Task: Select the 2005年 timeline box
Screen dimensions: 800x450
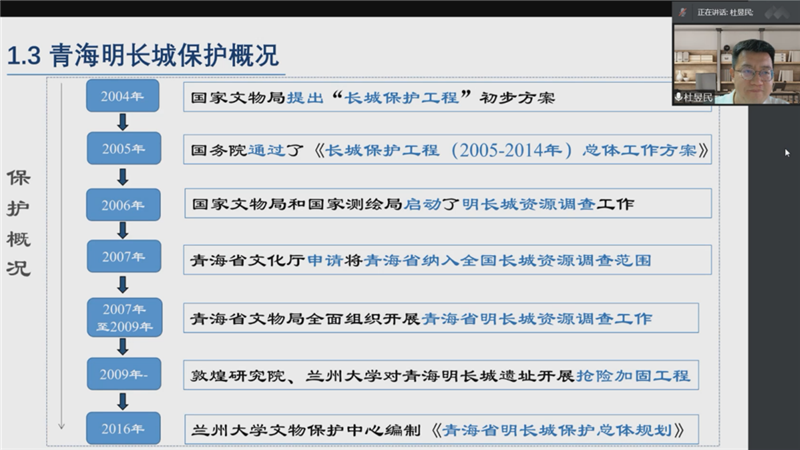Action: pos(123,148)
